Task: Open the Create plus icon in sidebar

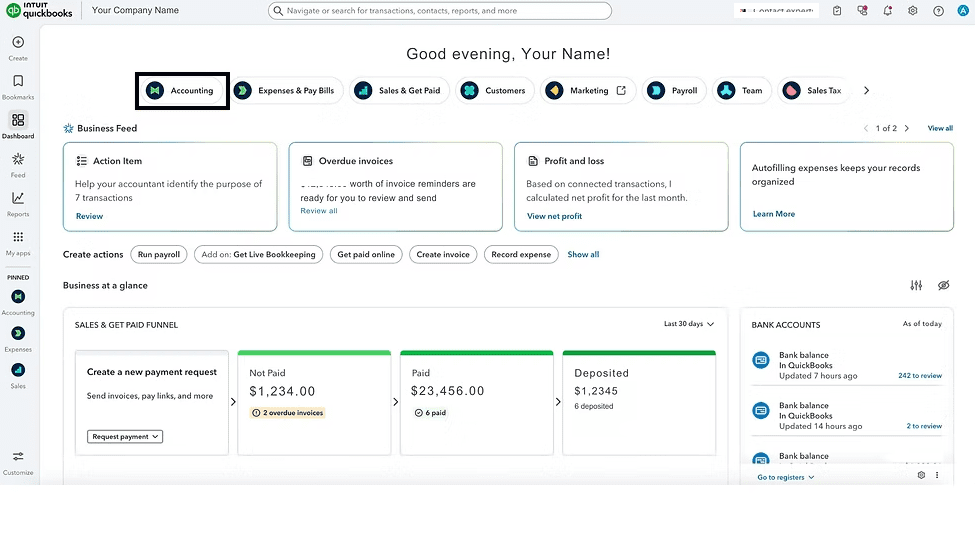Action: 18,42
